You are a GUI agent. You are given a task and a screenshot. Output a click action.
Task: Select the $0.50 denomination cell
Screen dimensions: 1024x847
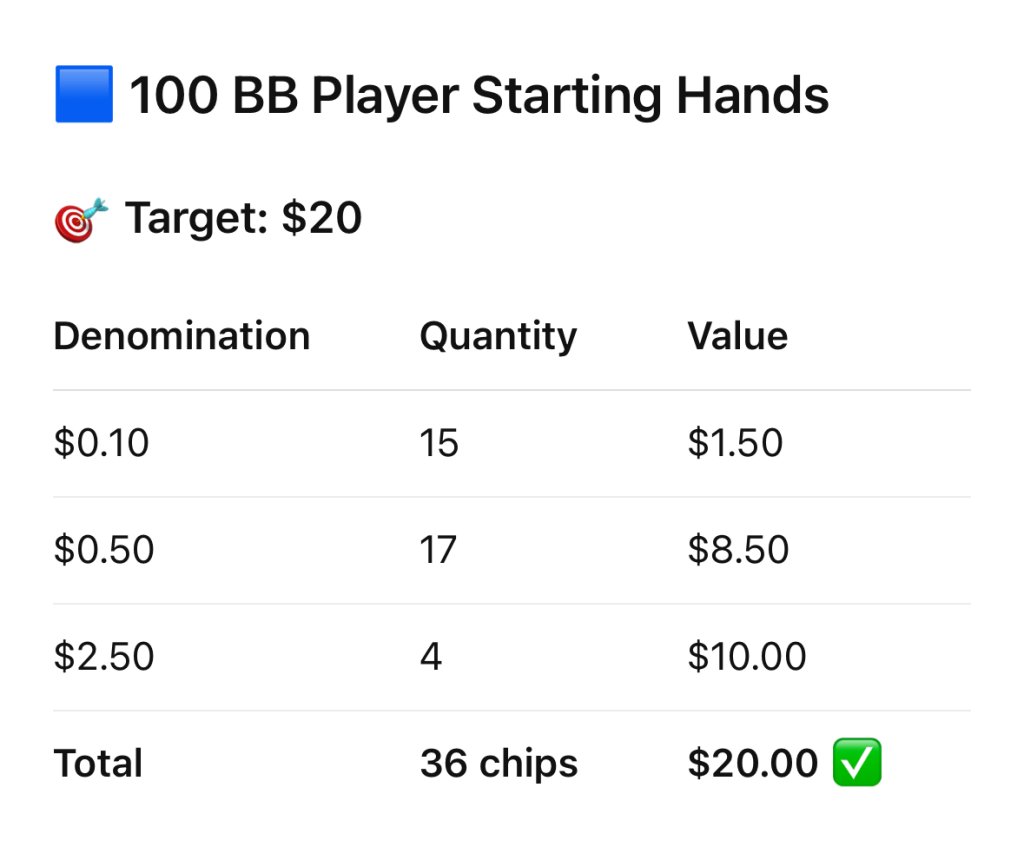[104, 550]
